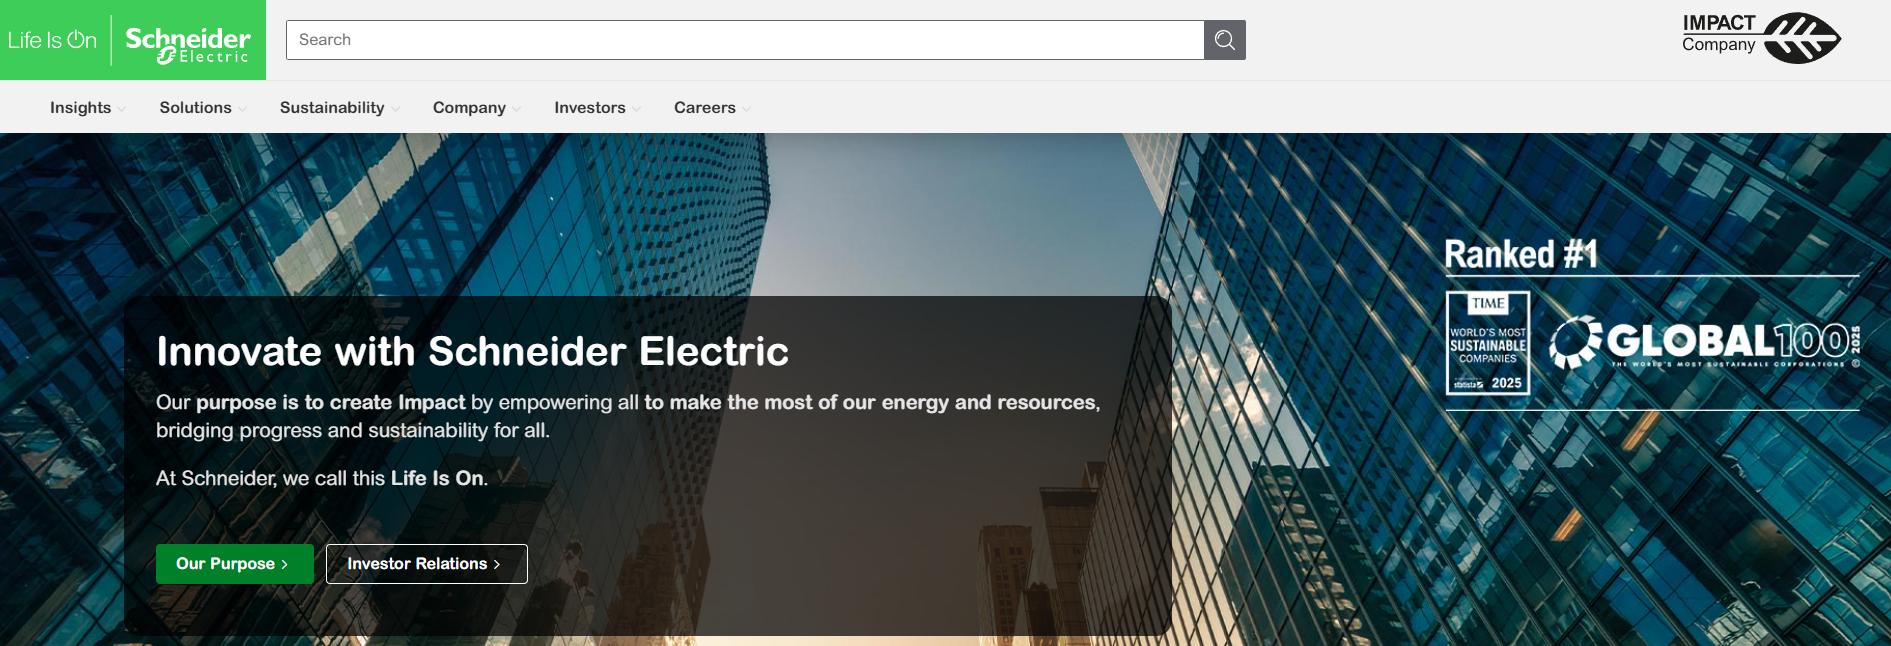This screenshot has width=1891, height=646.
Task: Open the Solutions menu
Action: (x=196, y=108)
